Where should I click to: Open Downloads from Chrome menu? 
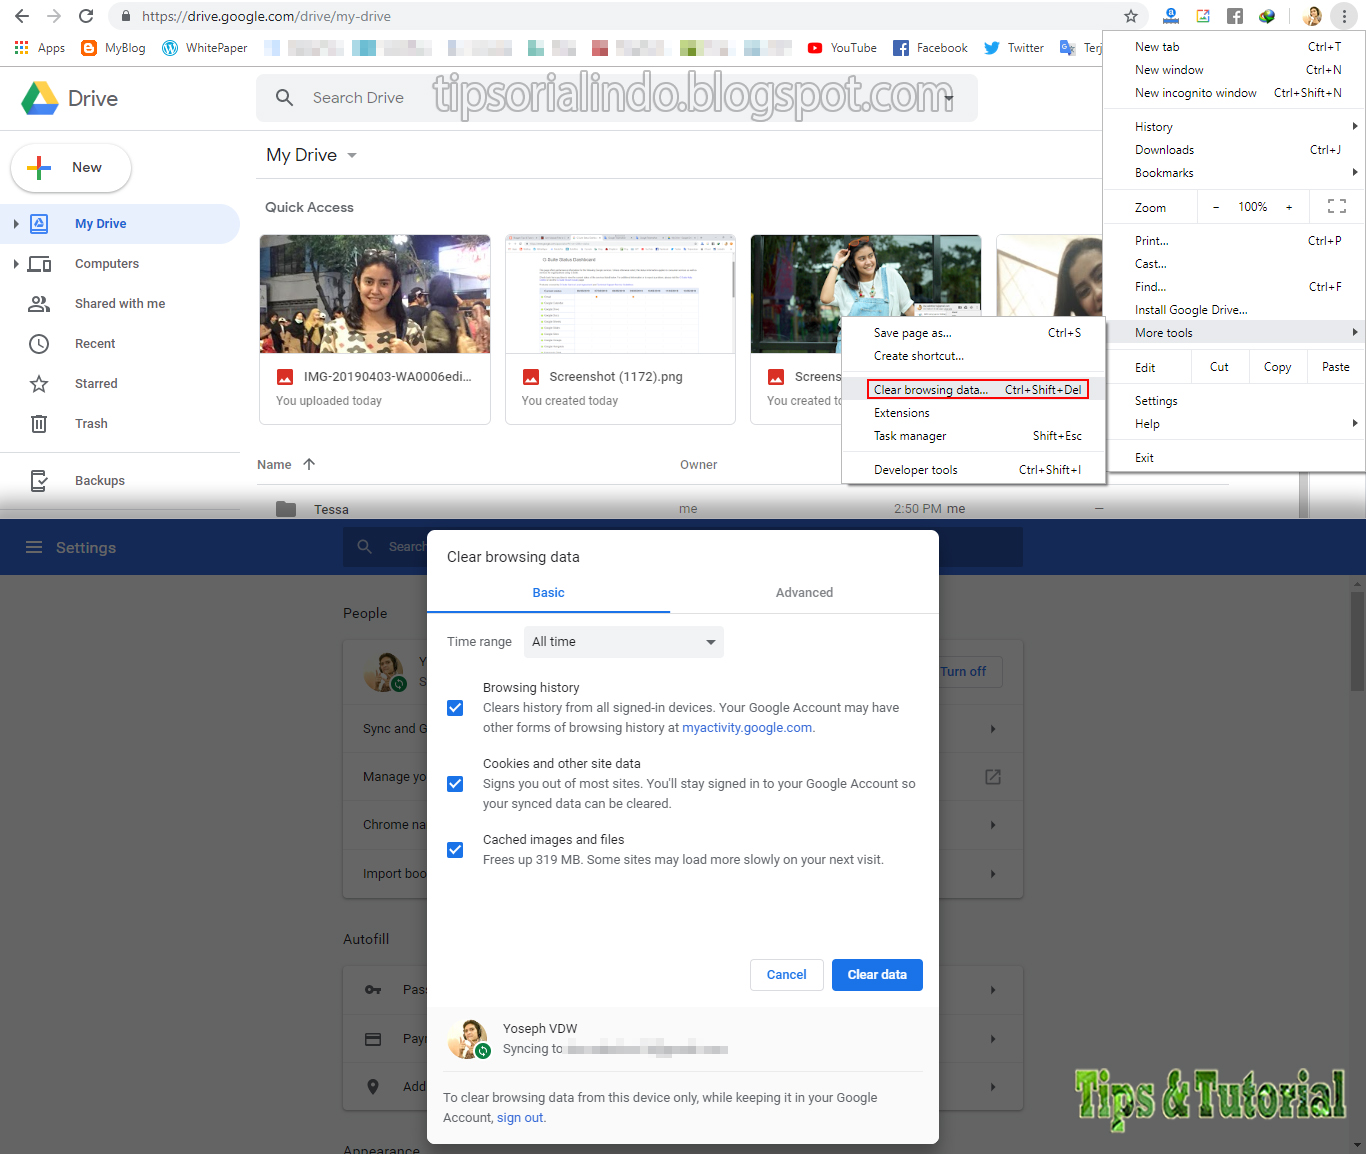click(x=1234, y=150)
